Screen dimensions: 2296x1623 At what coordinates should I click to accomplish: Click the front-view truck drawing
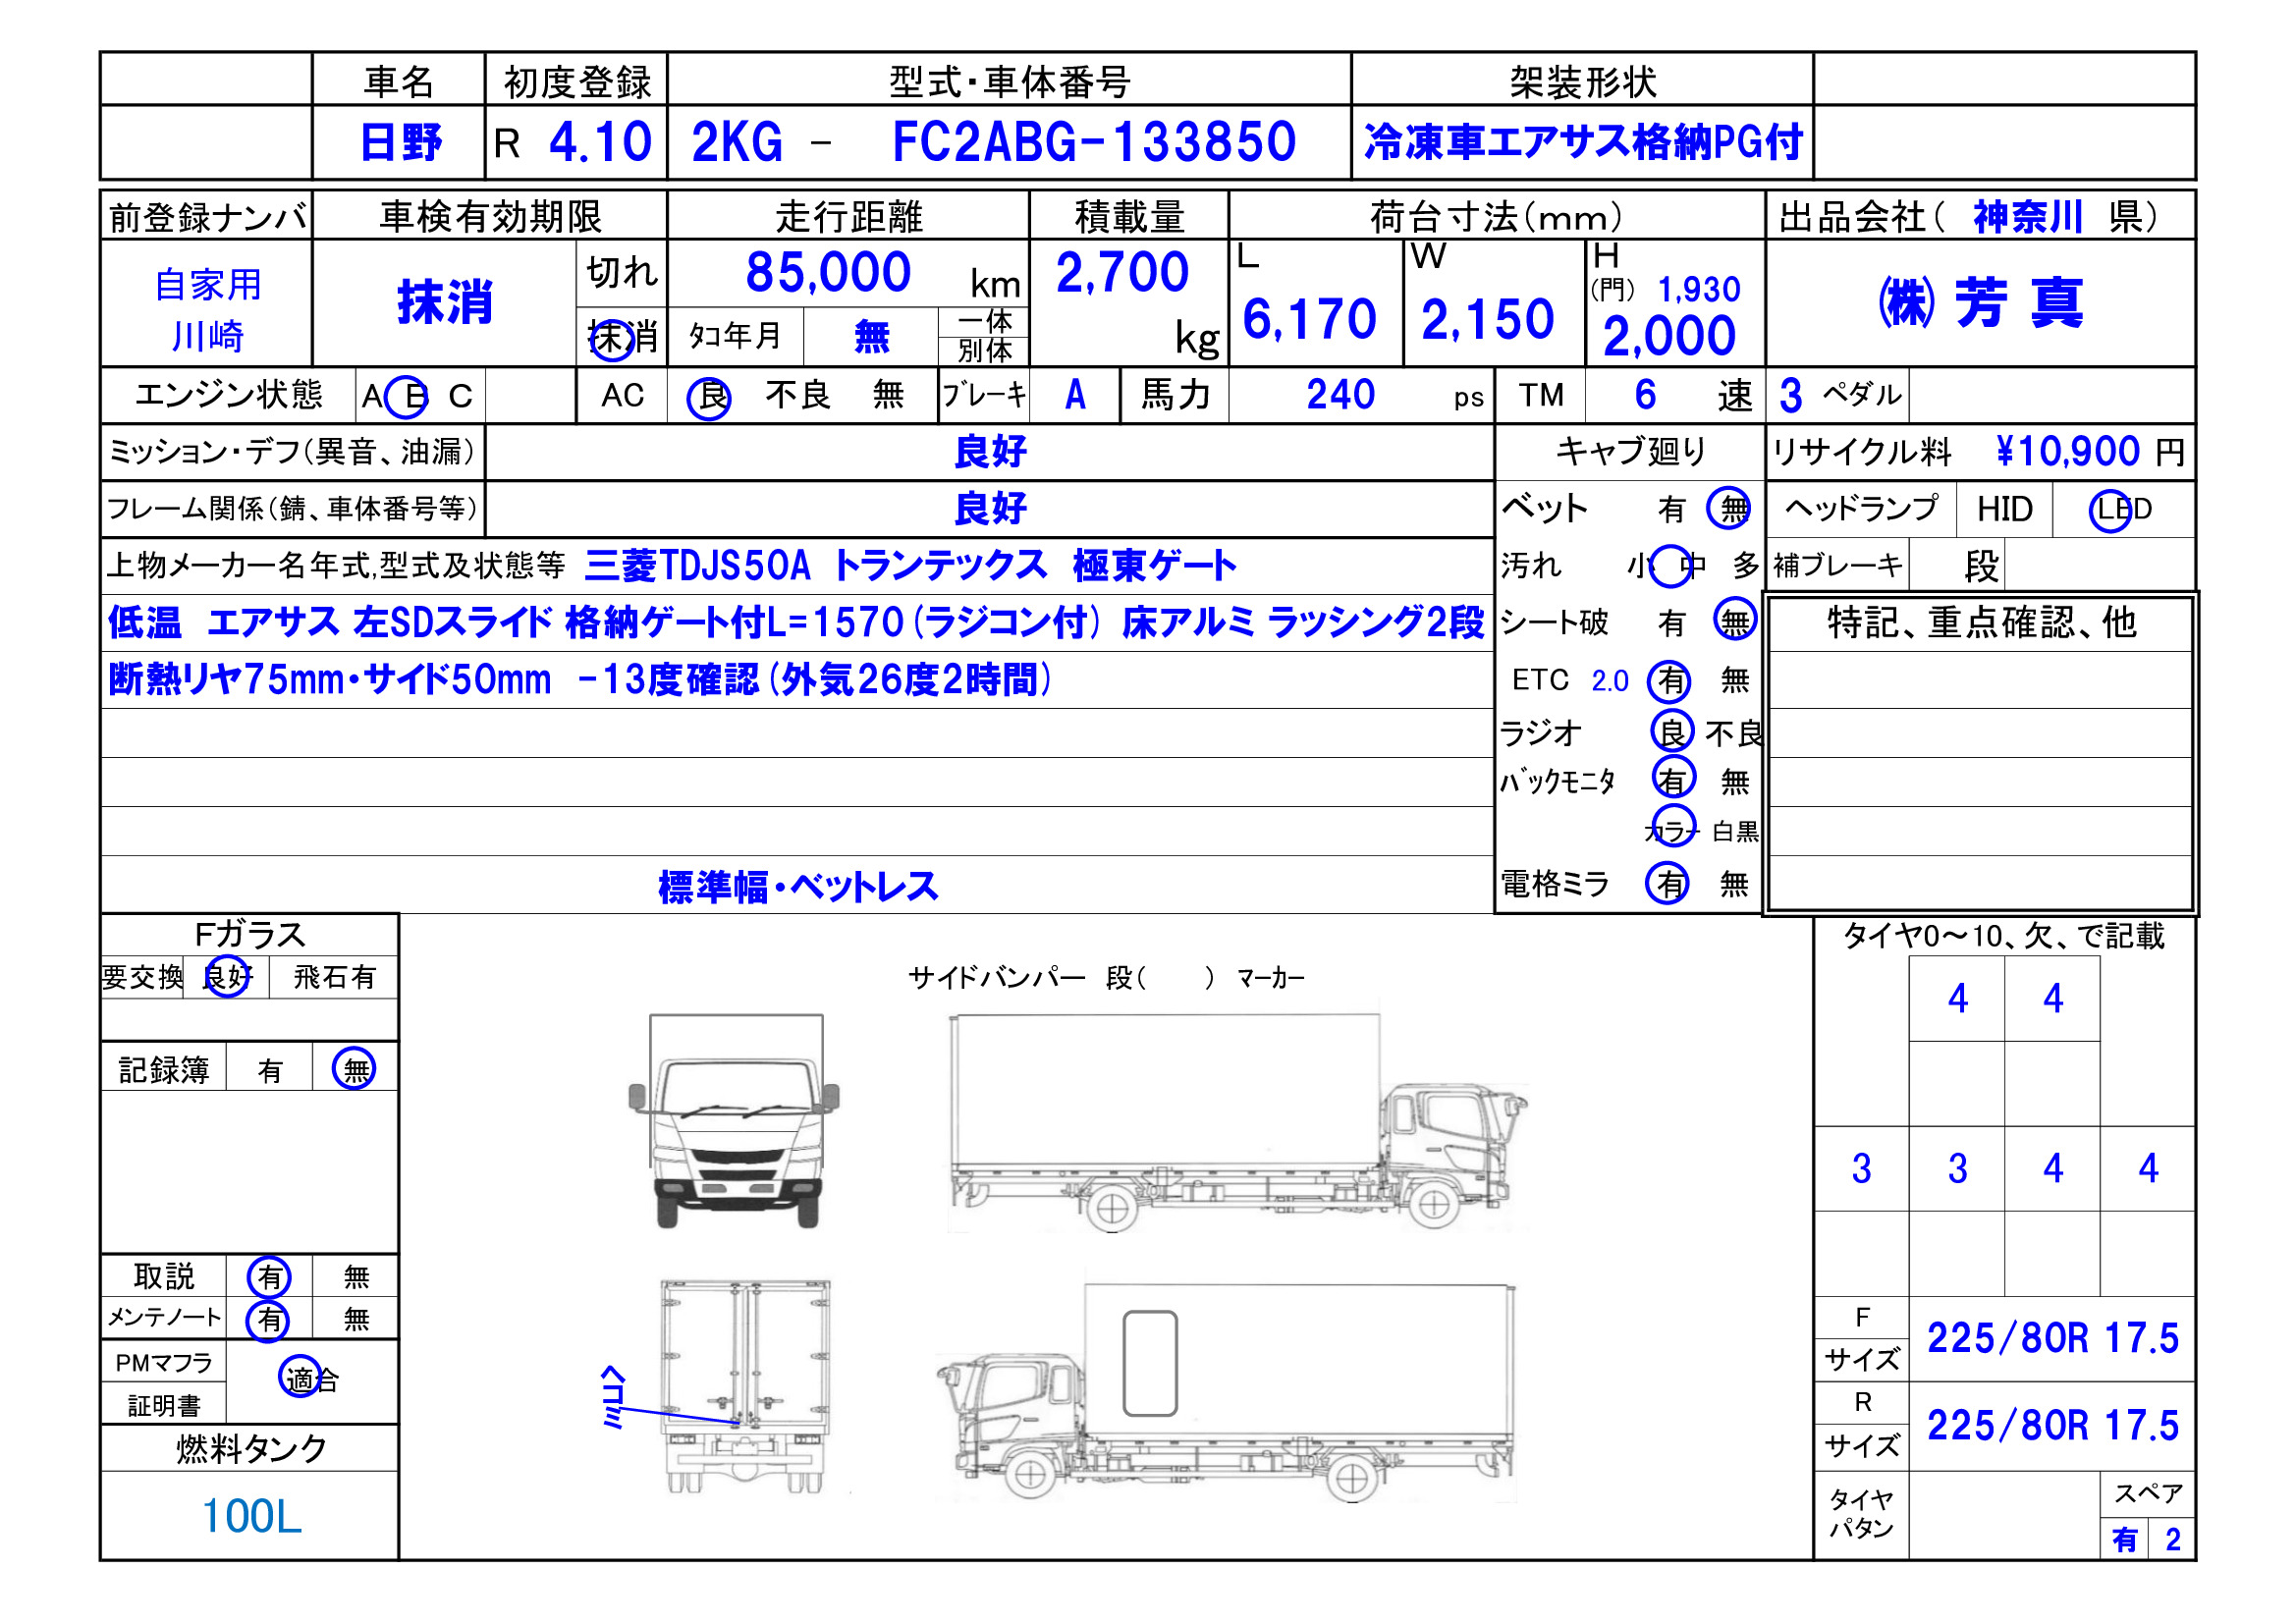(734, 1120)
